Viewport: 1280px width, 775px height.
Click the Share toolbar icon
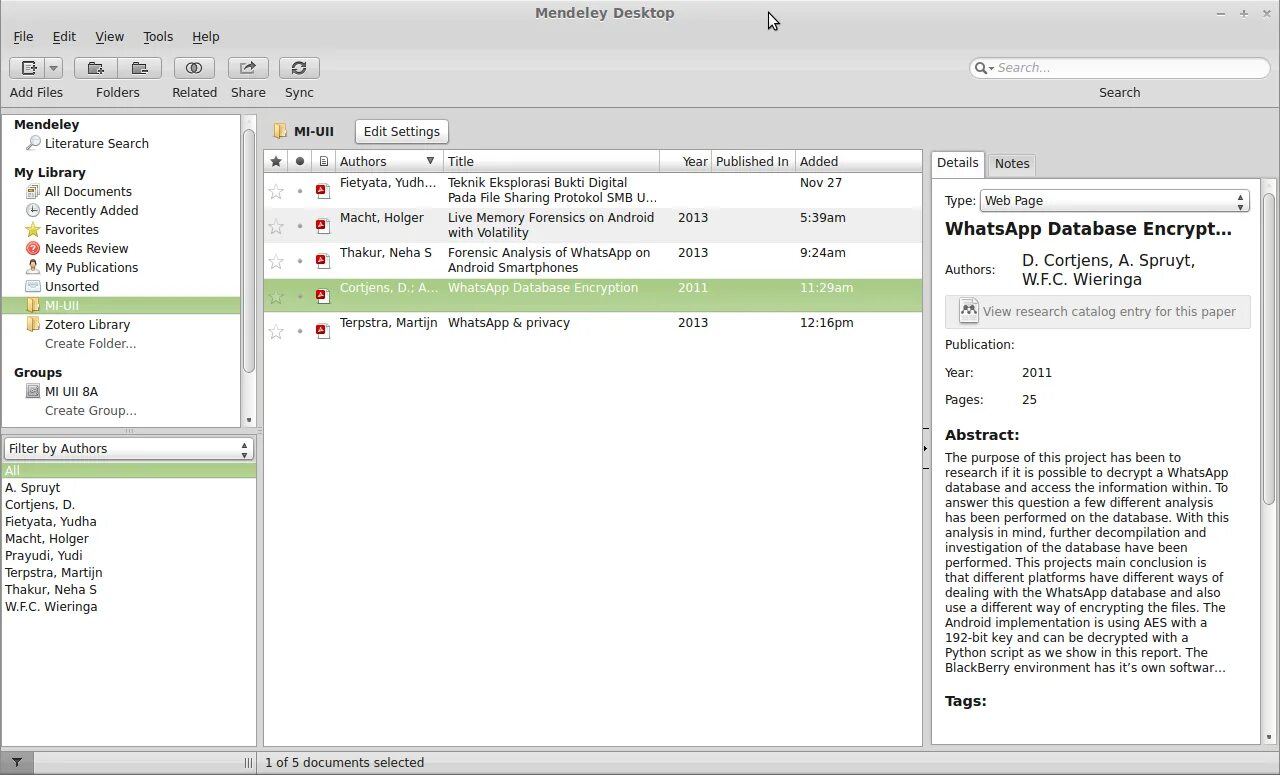(248, 68)
